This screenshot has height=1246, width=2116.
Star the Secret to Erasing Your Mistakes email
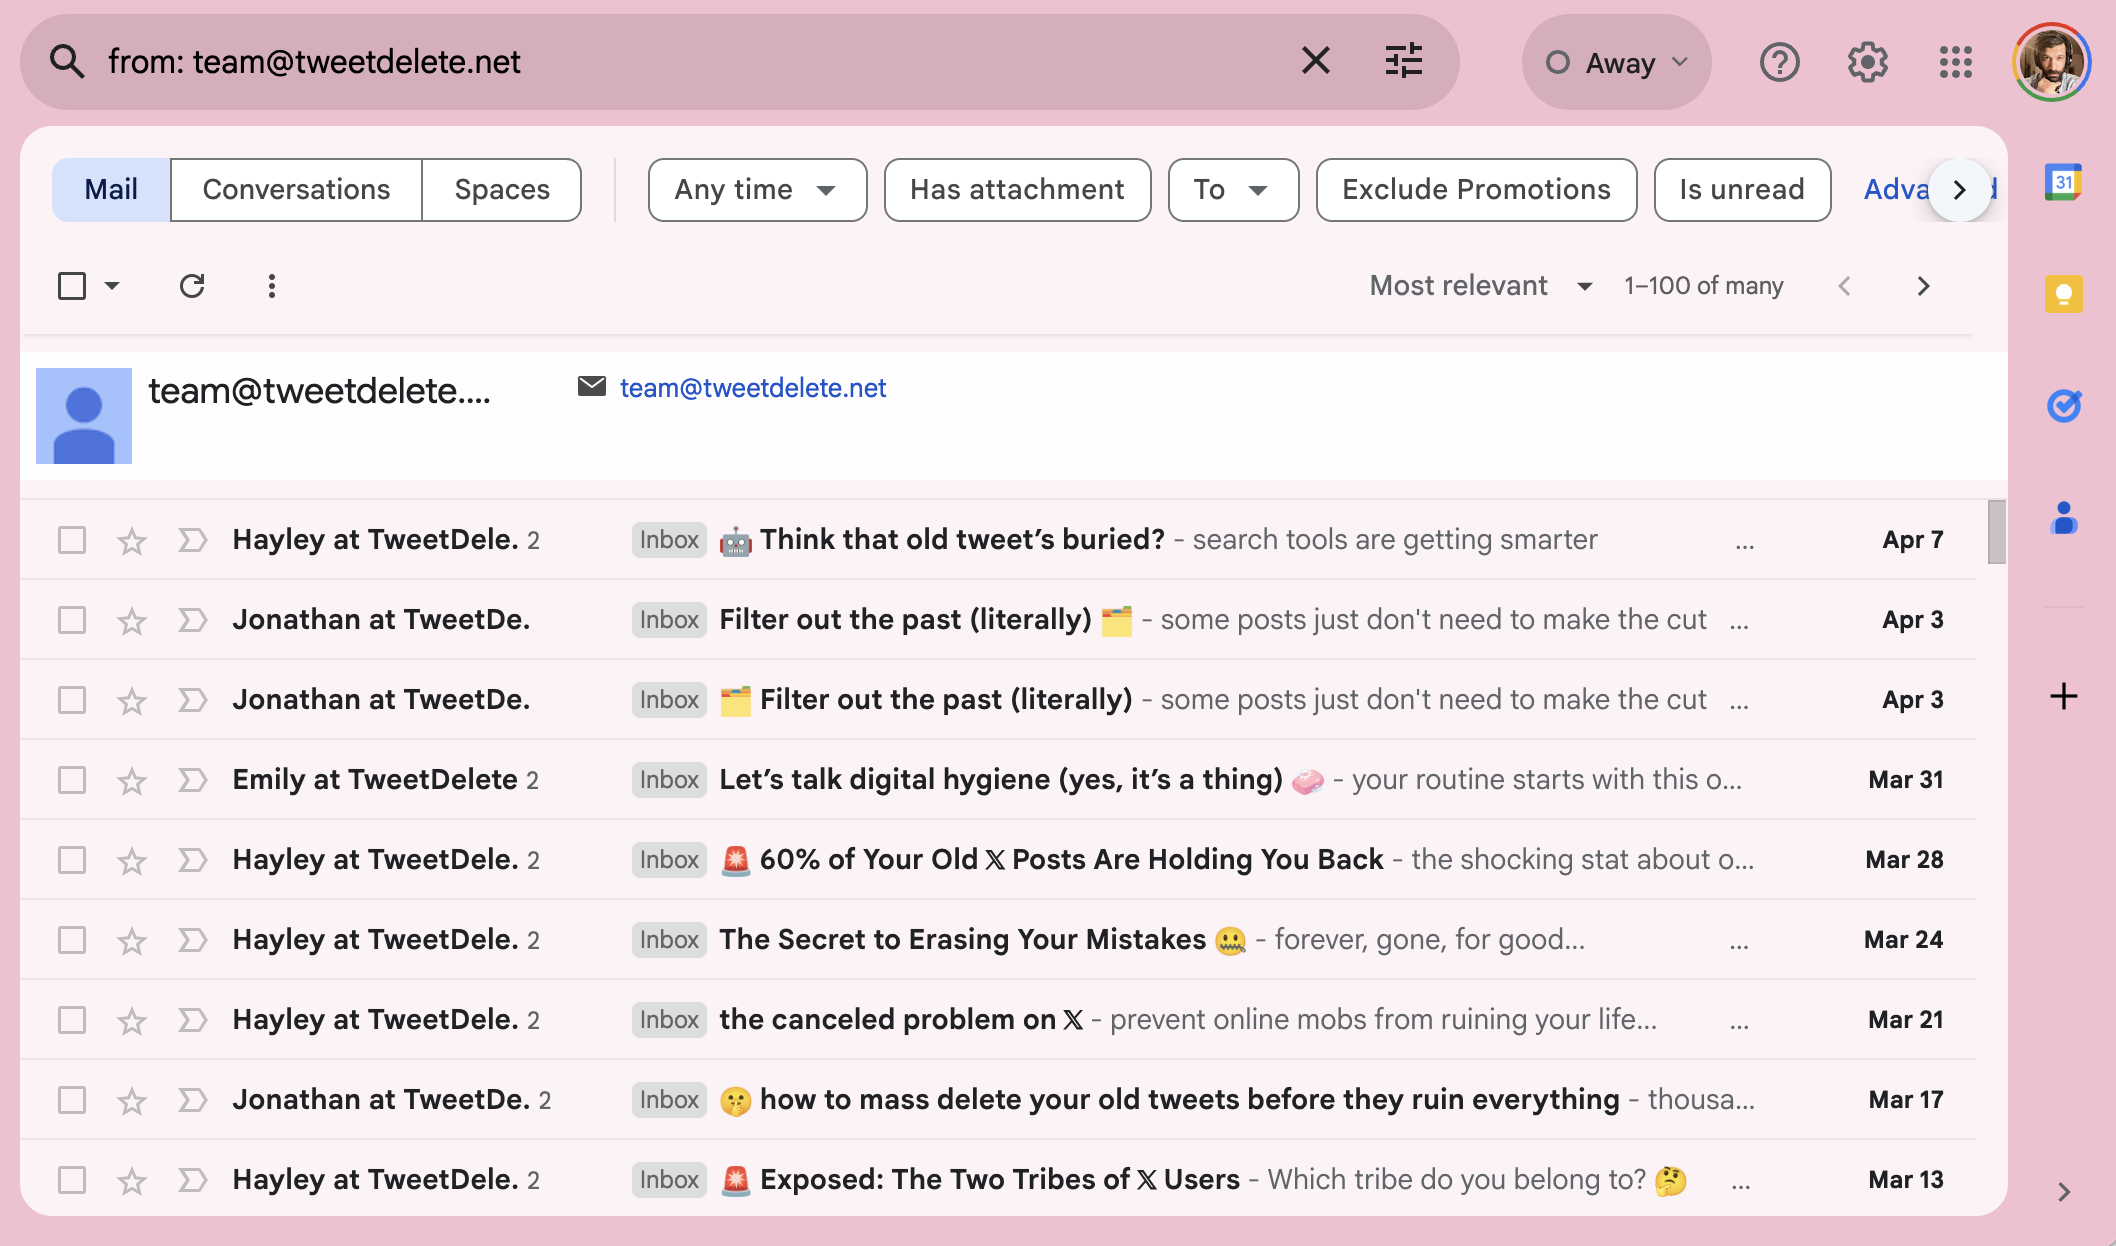pyautogui.click(x=132, y=941)
